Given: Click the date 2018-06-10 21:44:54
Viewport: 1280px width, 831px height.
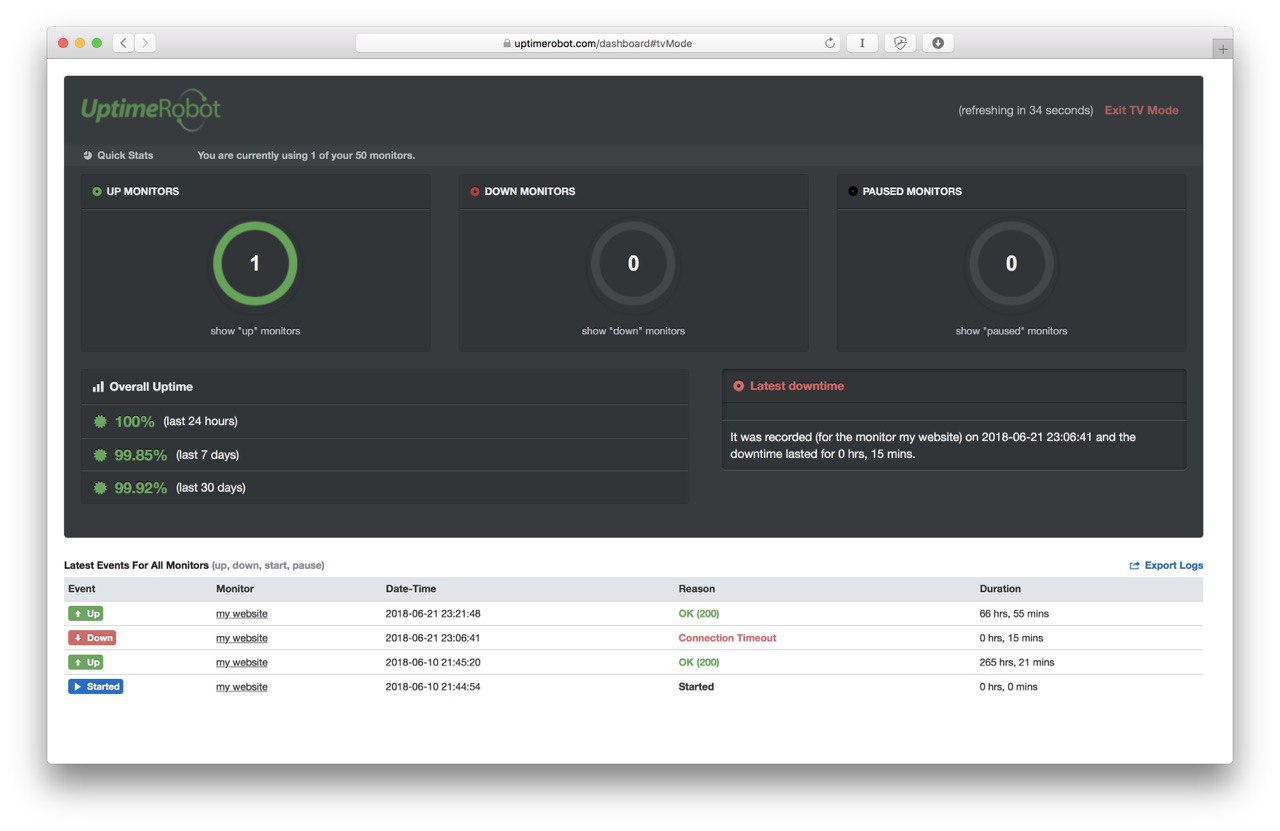Looking at the screenshot, I should pos(433,687).
